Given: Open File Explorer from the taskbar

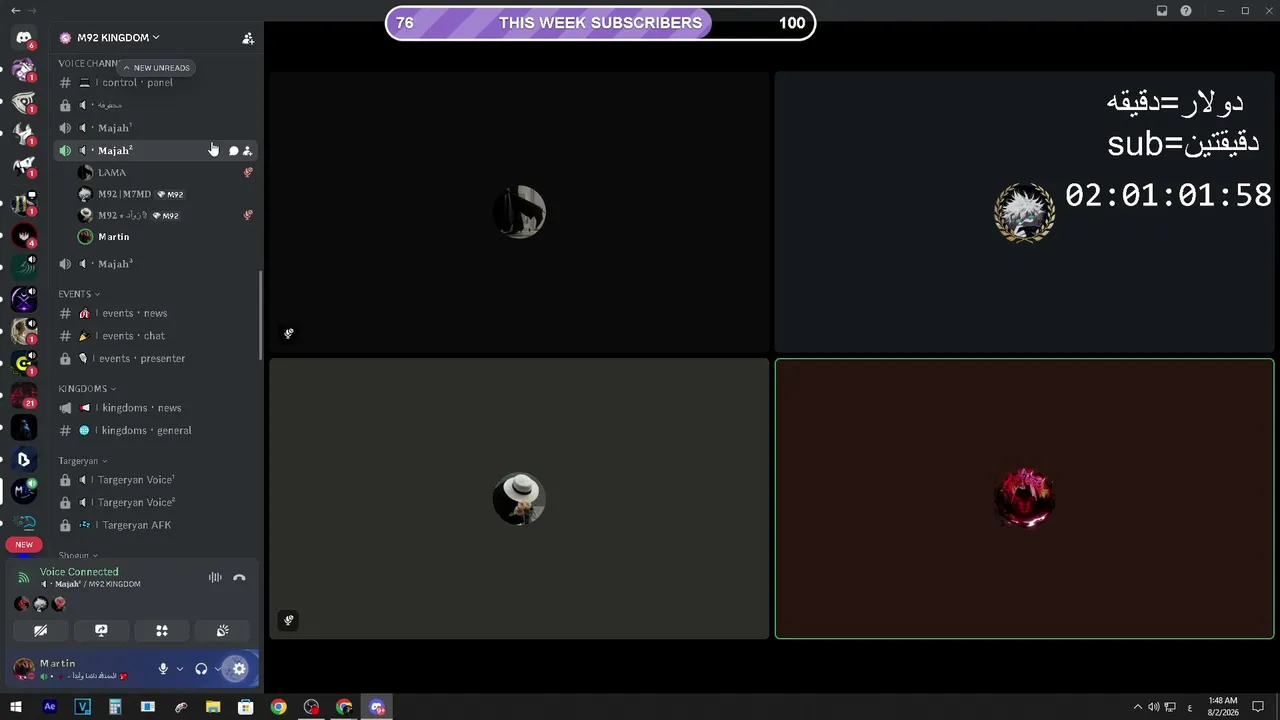Looking at the screenshot, I should point(213,707).
